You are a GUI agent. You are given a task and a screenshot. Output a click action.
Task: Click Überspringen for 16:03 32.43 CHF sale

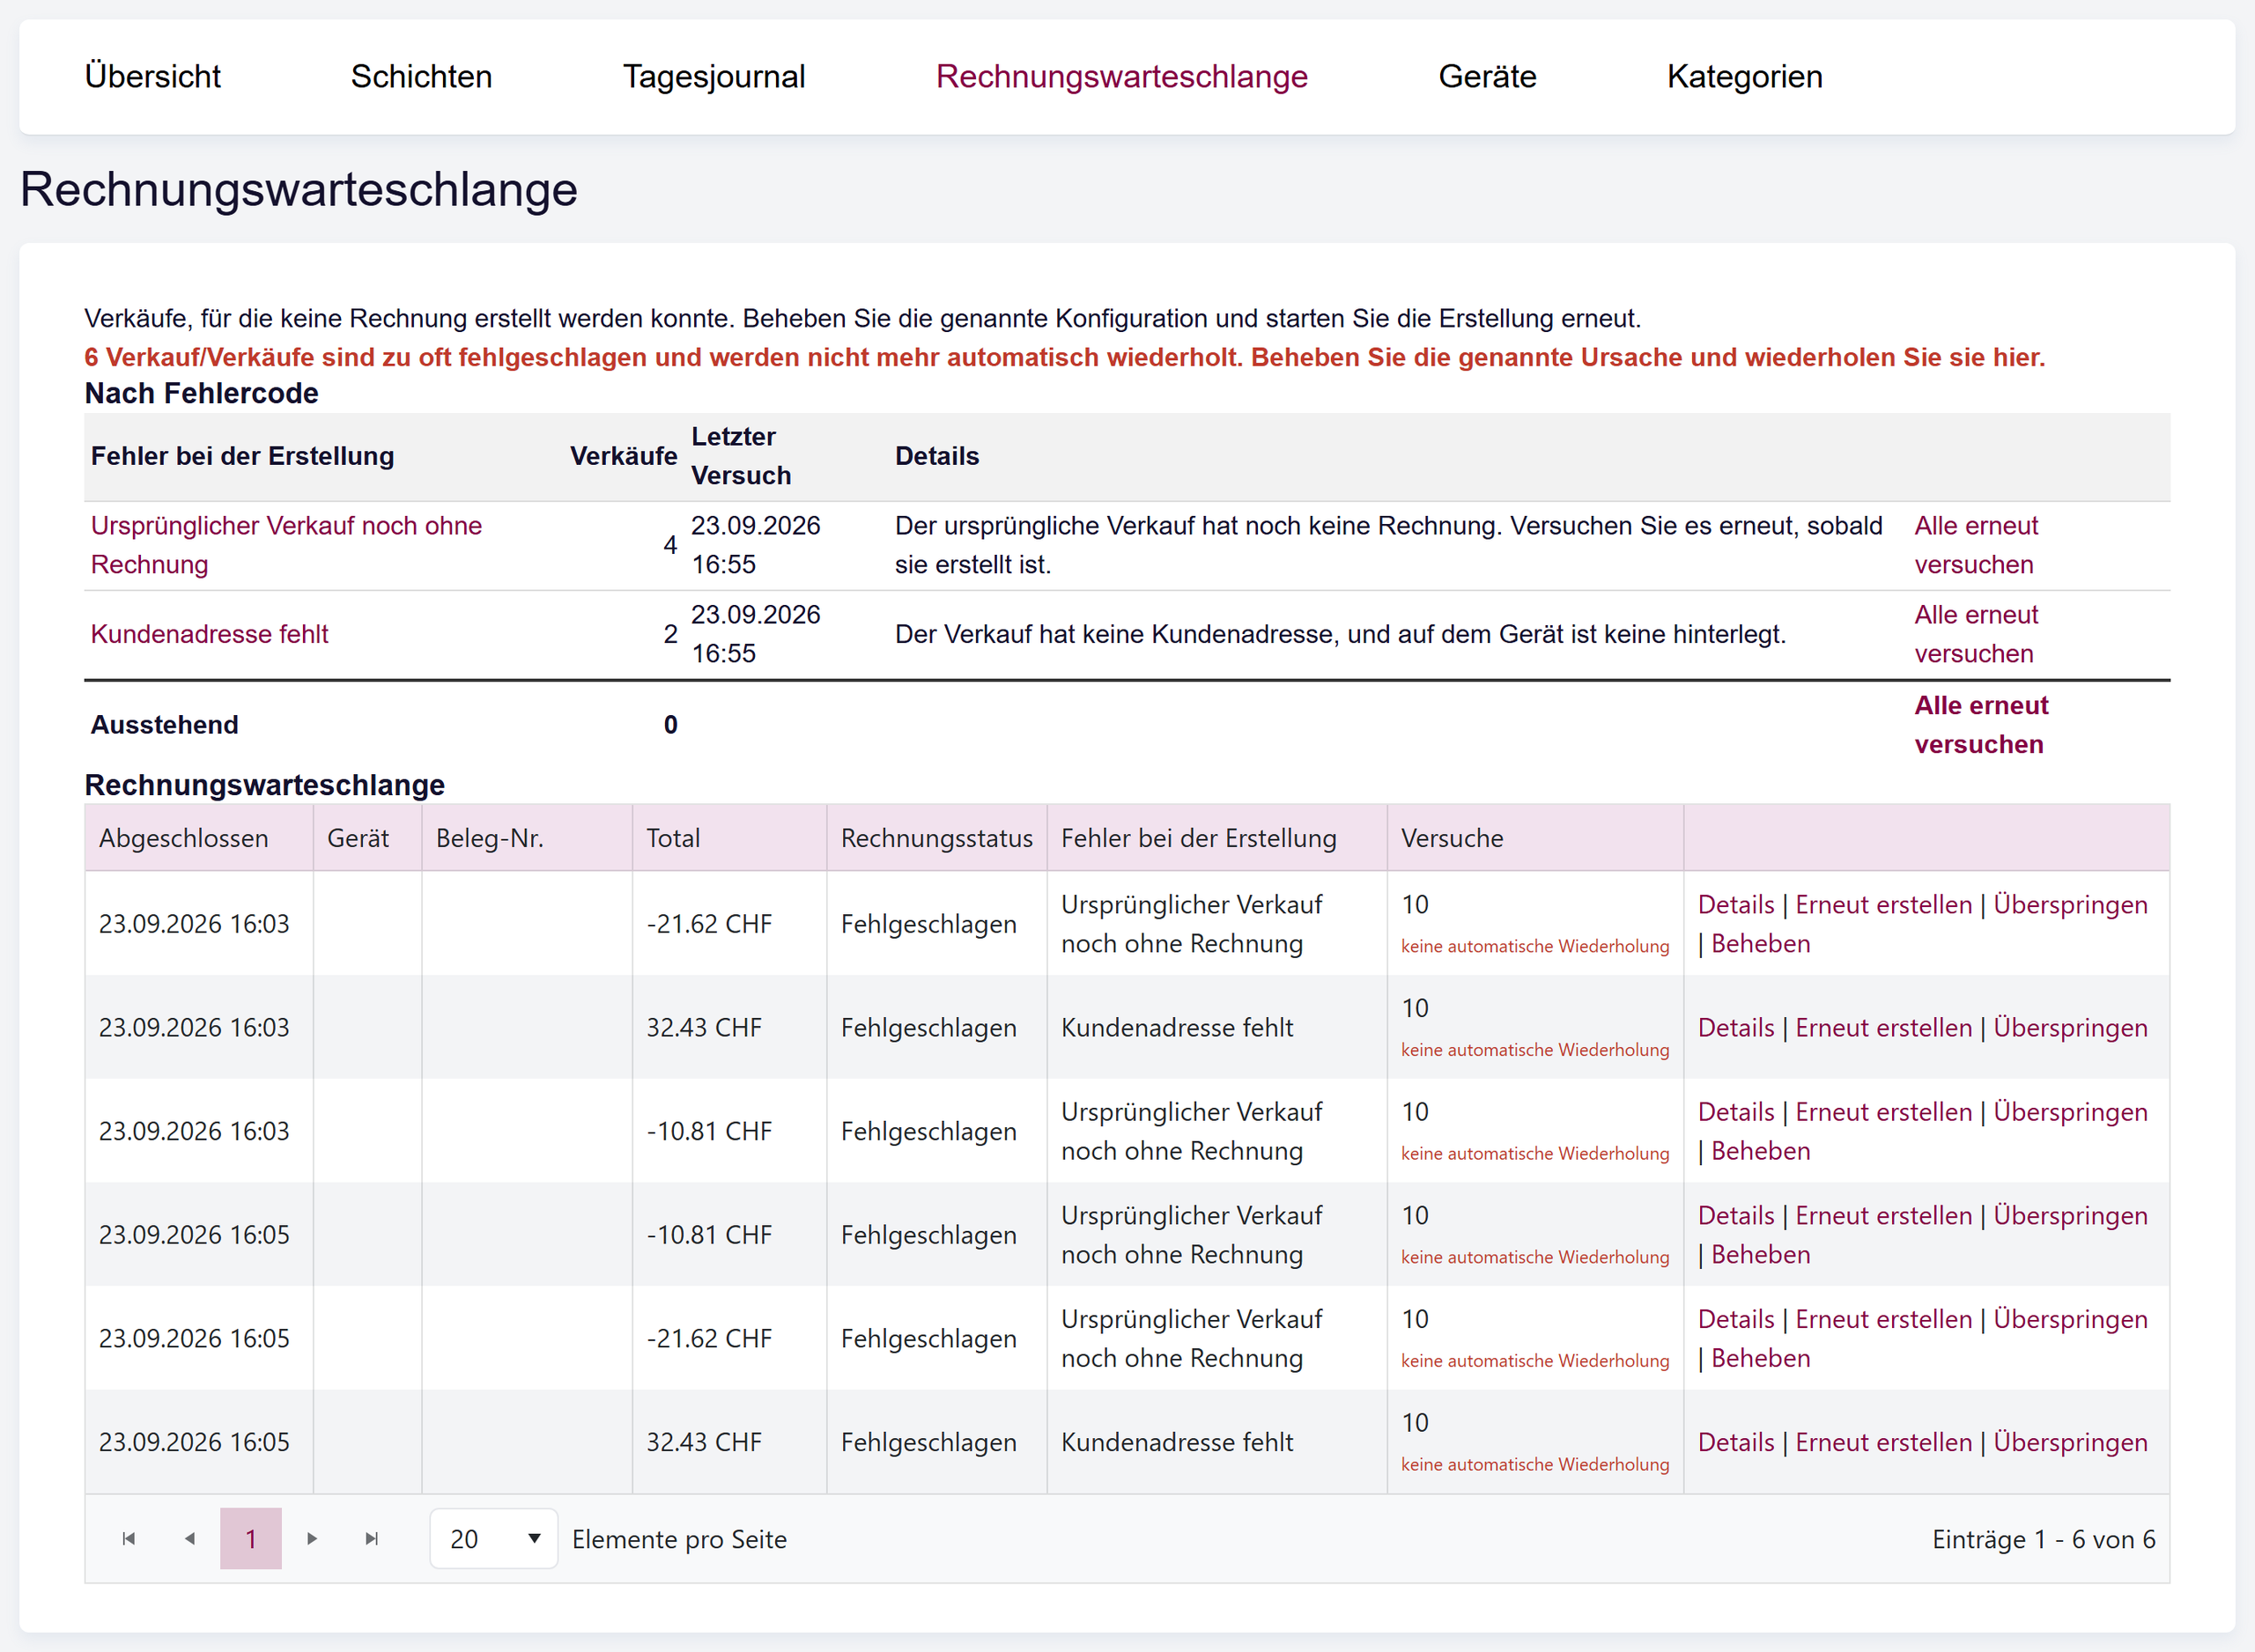click(2071, 1028)
